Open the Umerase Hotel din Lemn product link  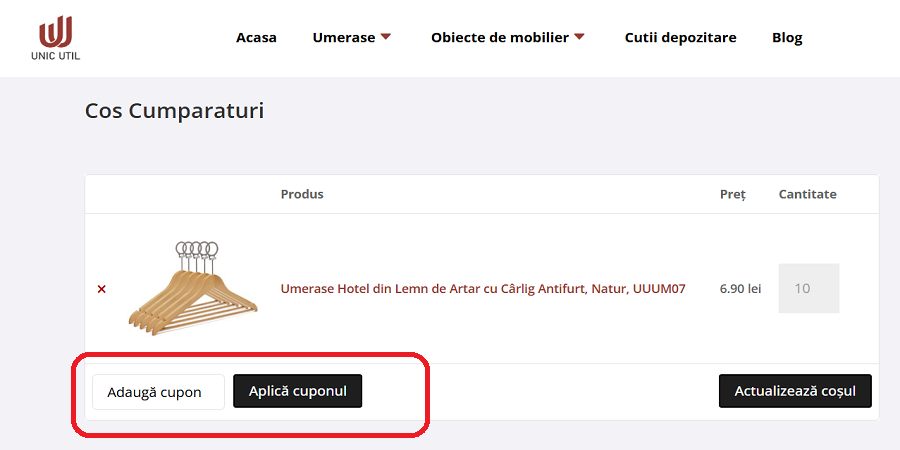point(482,289)
